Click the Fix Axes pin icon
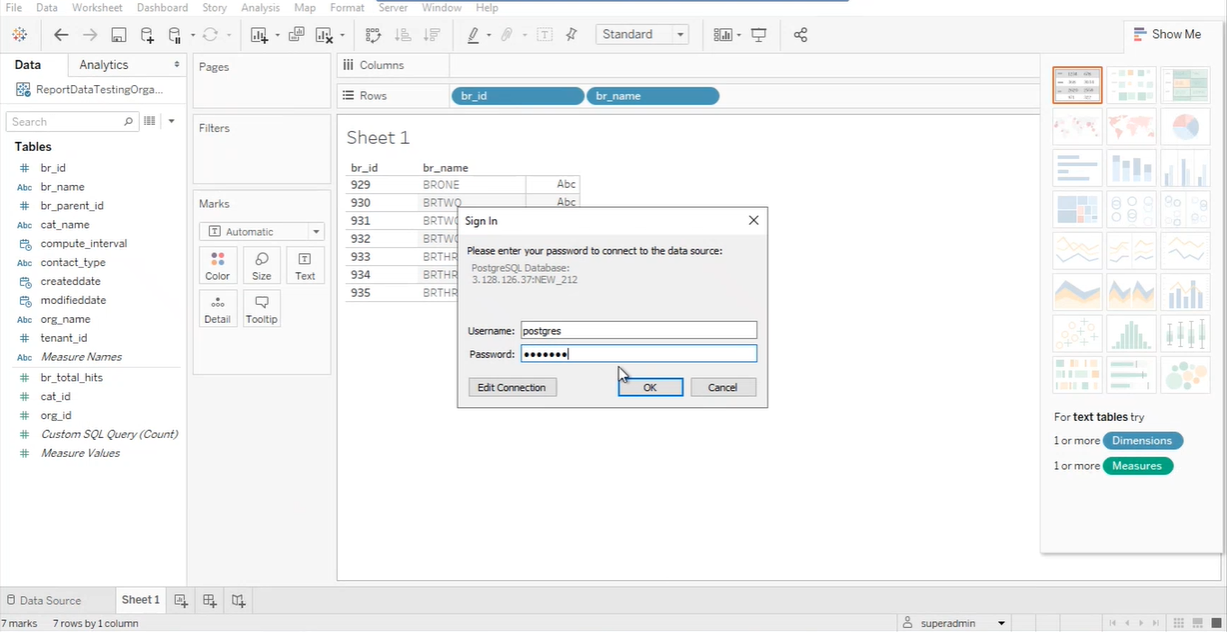Screen dimensions: 1227x632 point(572,35)
